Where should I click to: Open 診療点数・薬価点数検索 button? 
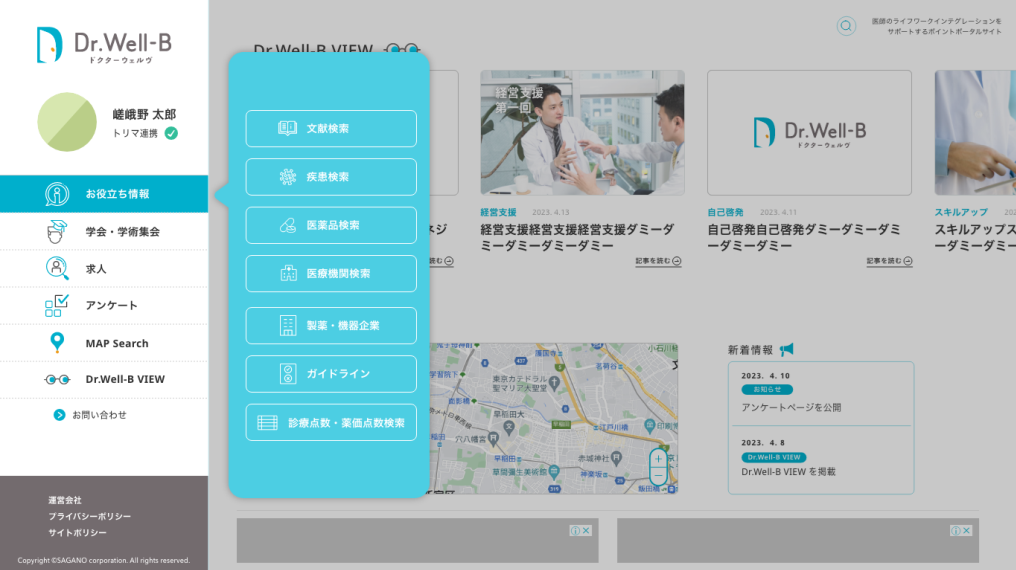[331, 422]
